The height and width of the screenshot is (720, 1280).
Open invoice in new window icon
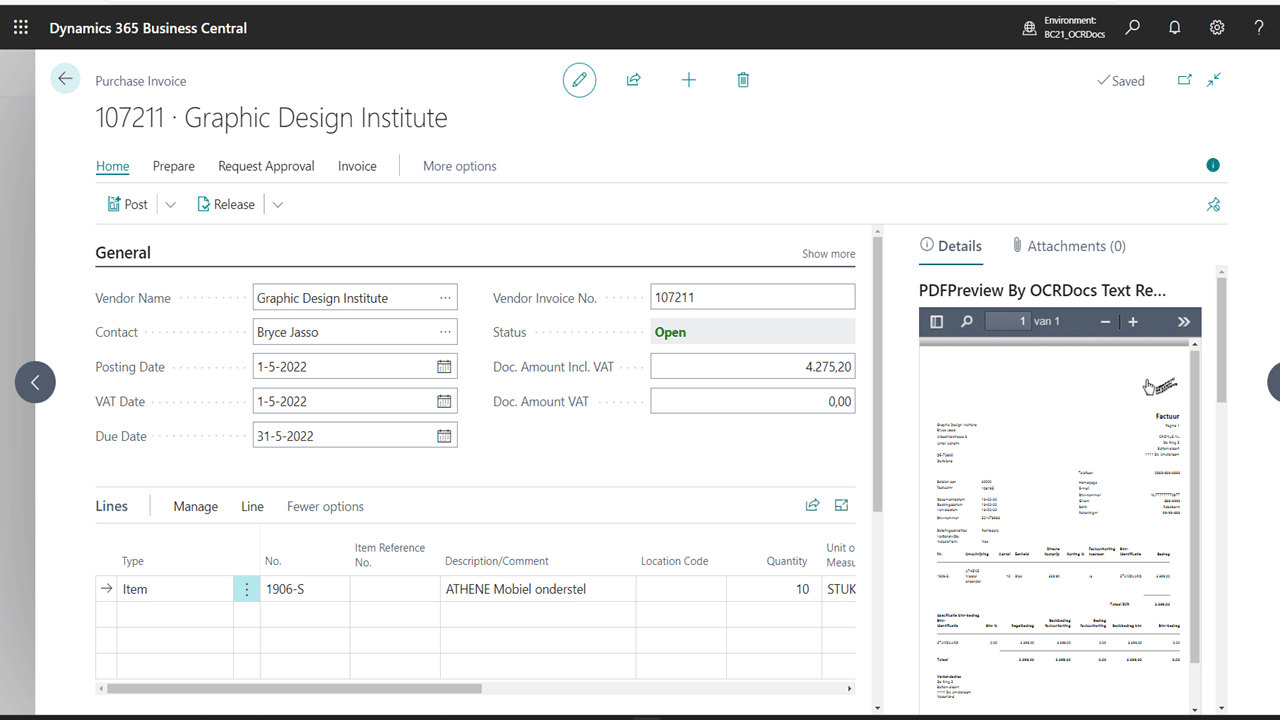coord(1184,80)
